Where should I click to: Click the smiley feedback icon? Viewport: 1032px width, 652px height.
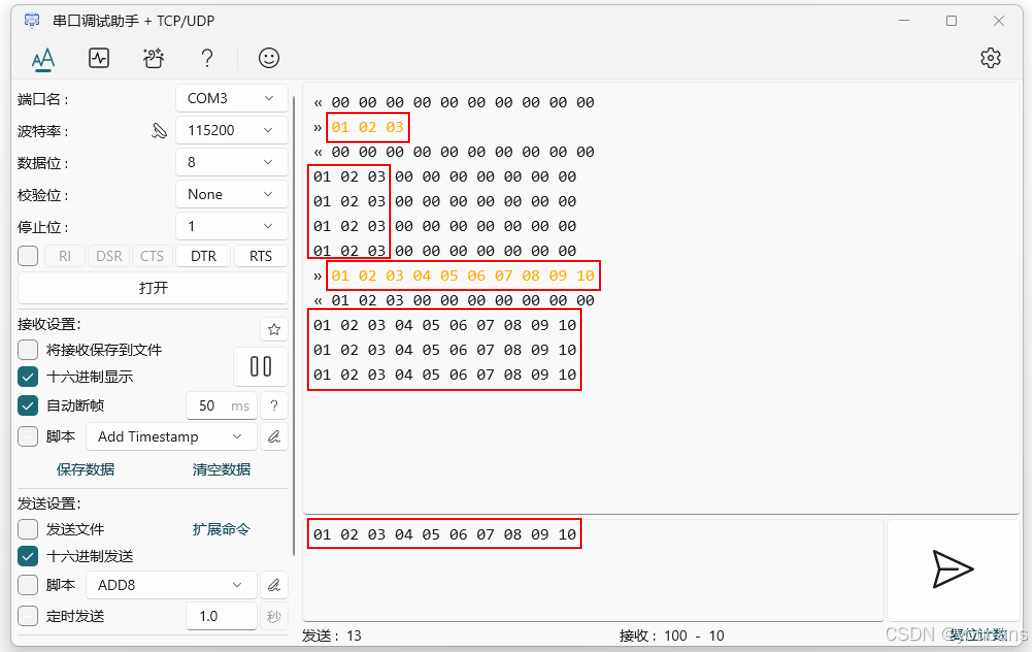coord(268,58)
